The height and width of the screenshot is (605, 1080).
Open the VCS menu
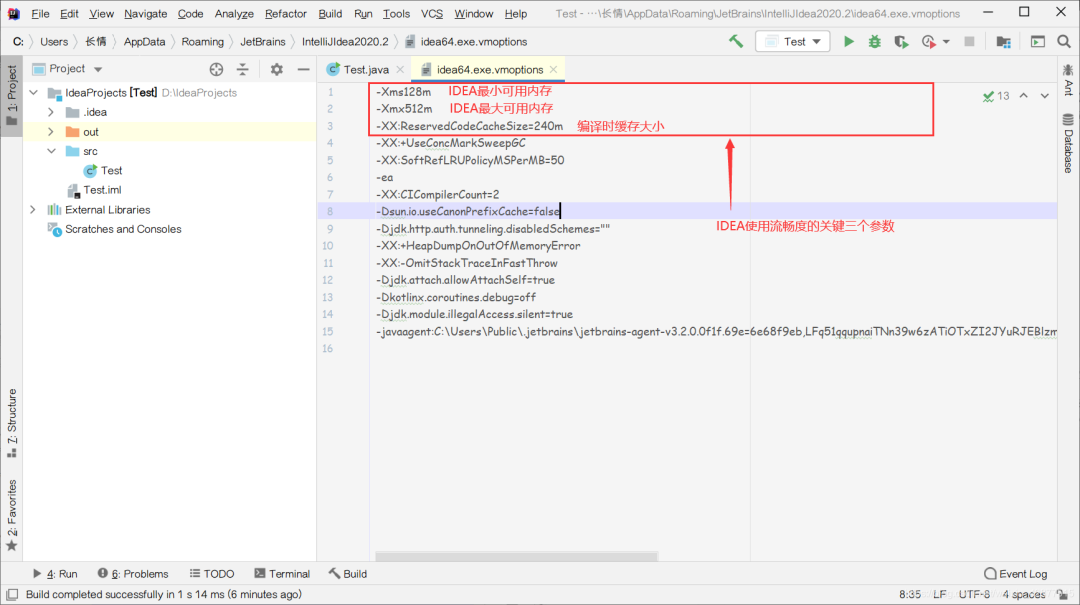(x=432, y=14)
